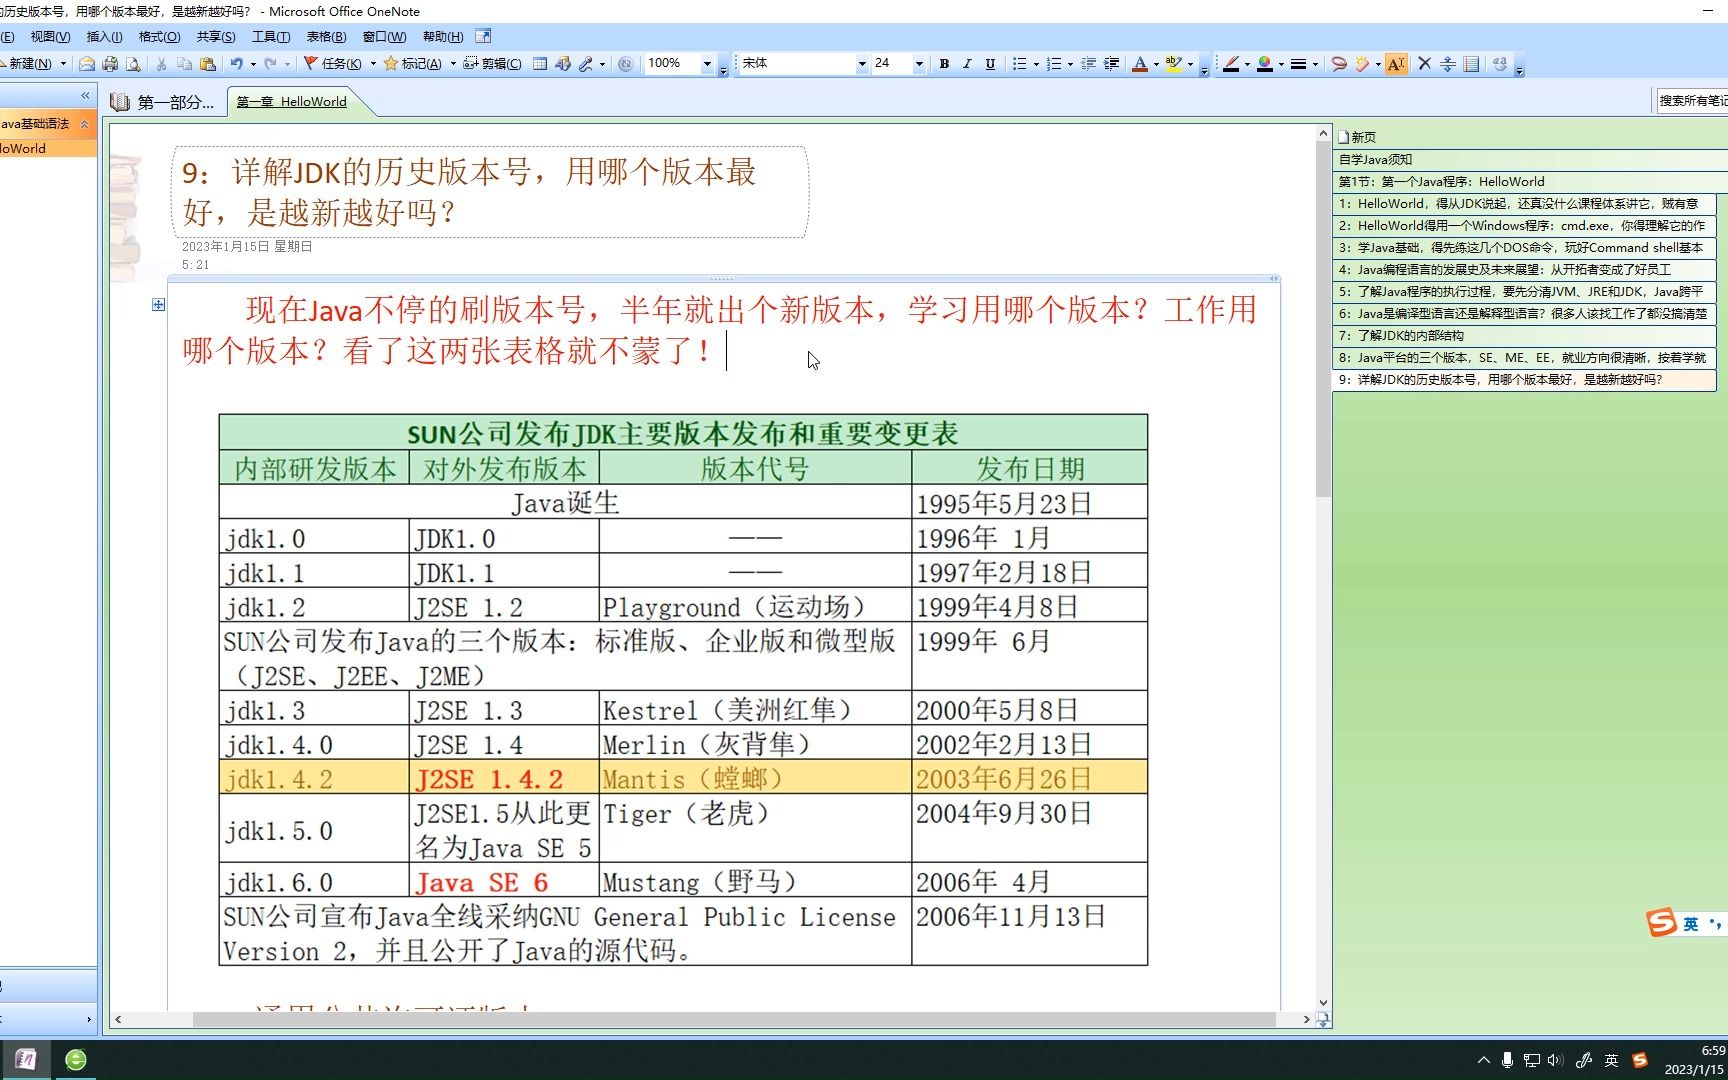Select page 9: 详解JDK的历史版本号
This screenshot has width=1728, height=1080.
[1524, 380]
